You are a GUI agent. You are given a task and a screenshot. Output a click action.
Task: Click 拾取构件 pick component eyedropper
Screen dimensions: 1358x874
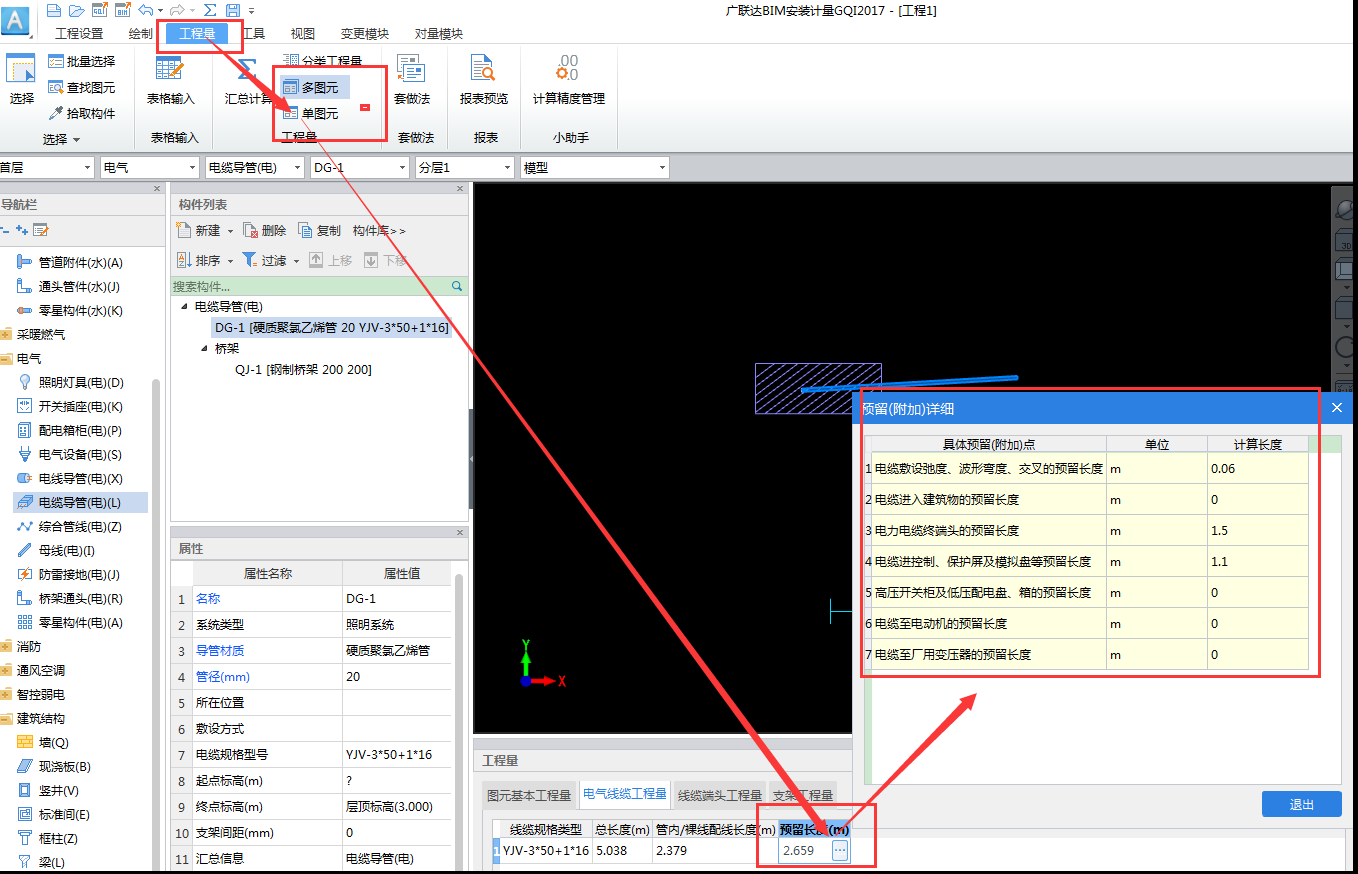82,113
